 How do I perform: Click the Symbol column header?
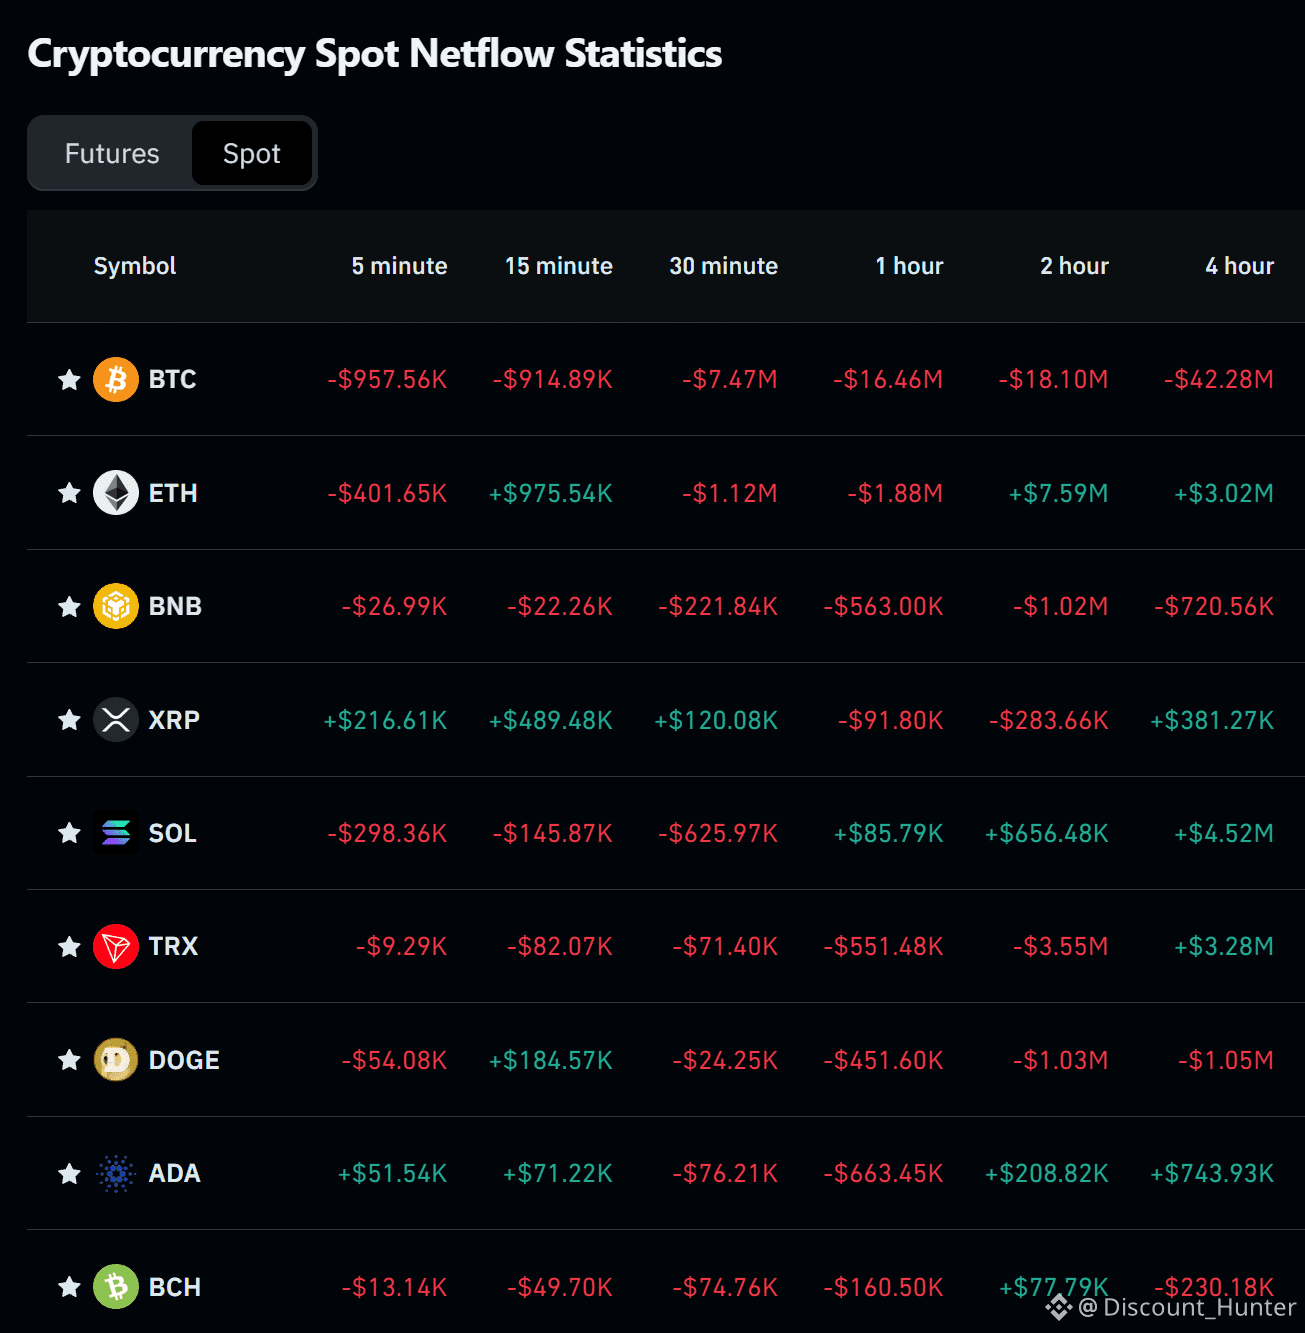[135, 266]
